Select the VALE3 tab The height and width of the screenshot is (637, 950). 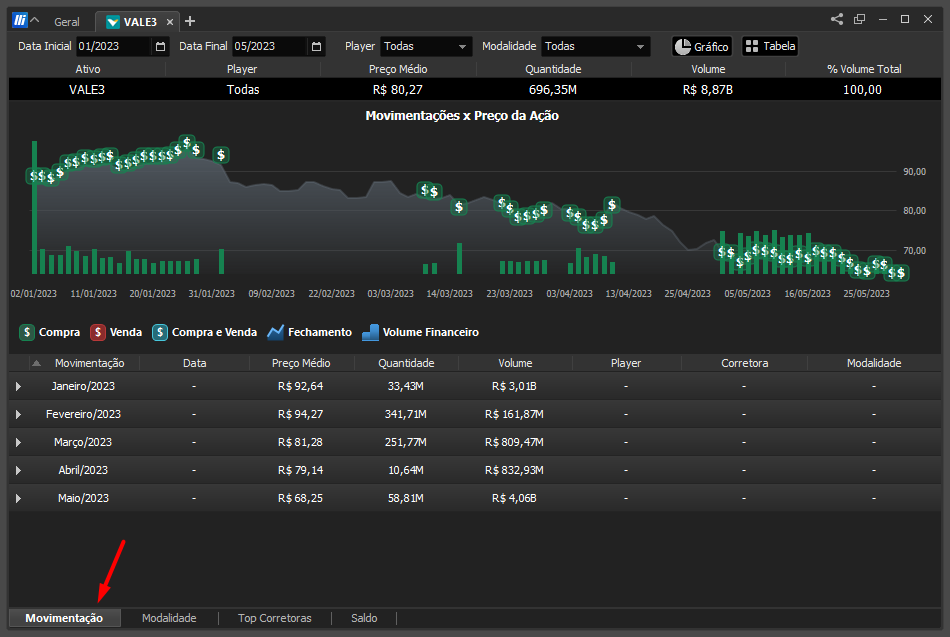(140, 22)
